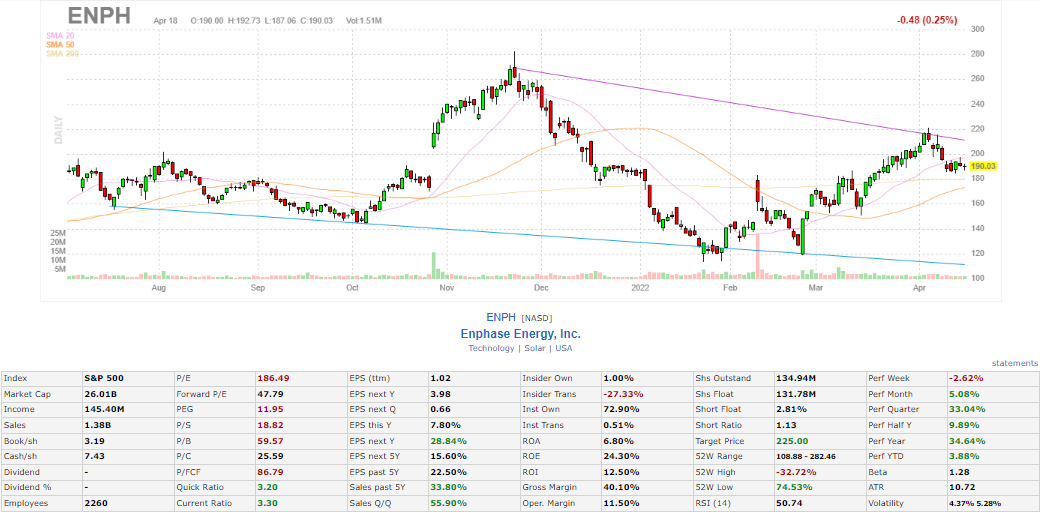The height and width of the screenshot is (512, 1042).
Task: Click the EPS next Q value 0.66
Action: pos(441,410)
